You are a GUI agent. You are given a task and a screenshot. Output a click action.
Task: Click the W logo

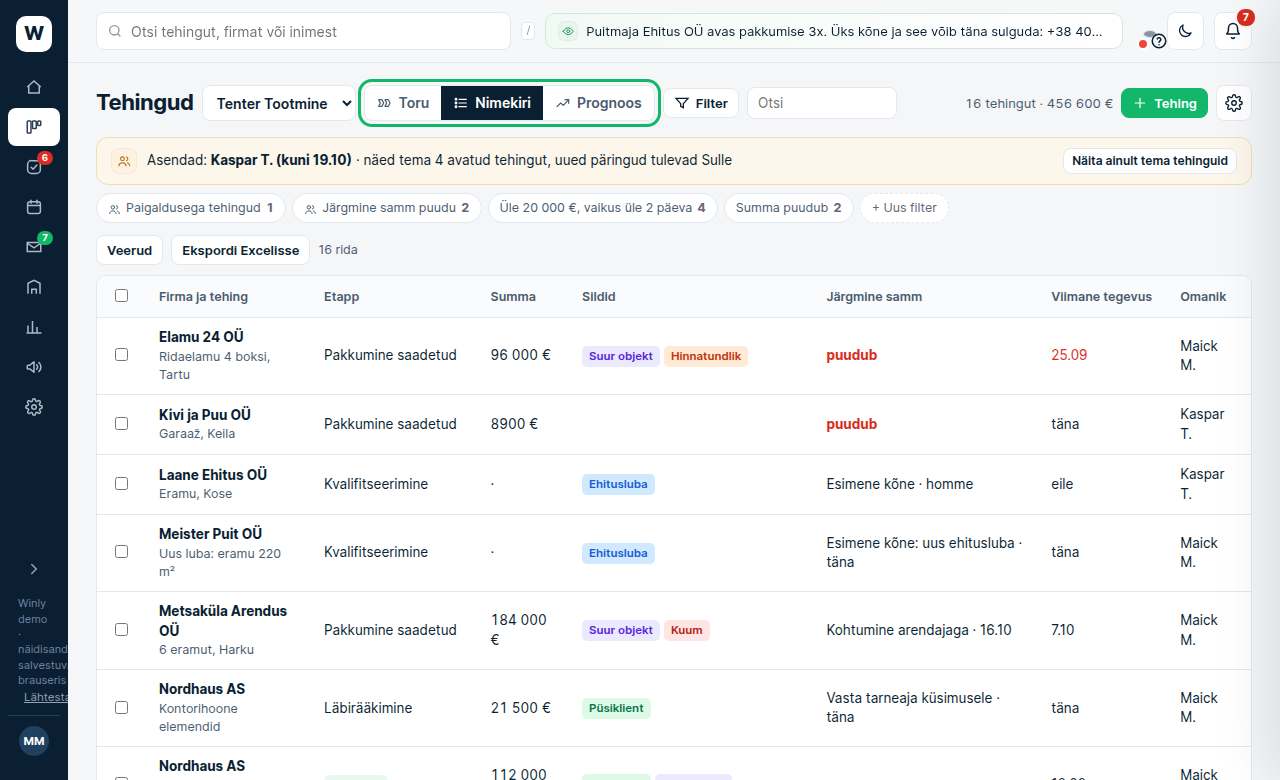34,34
